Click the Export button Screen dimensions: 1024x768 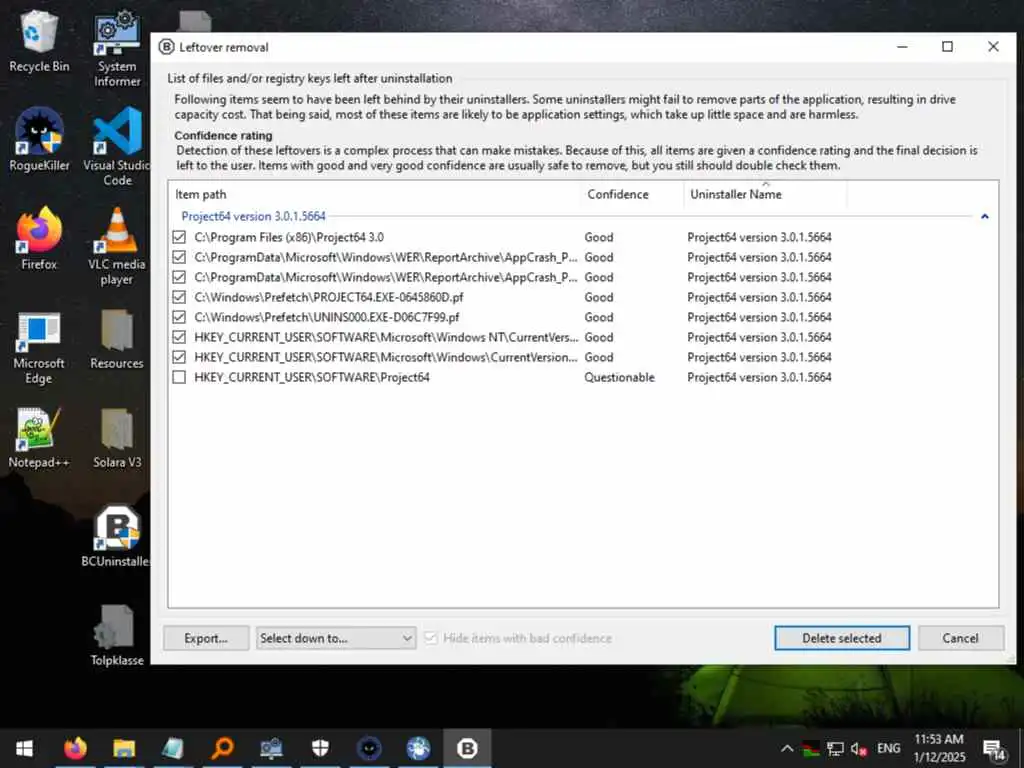[206, 638]
